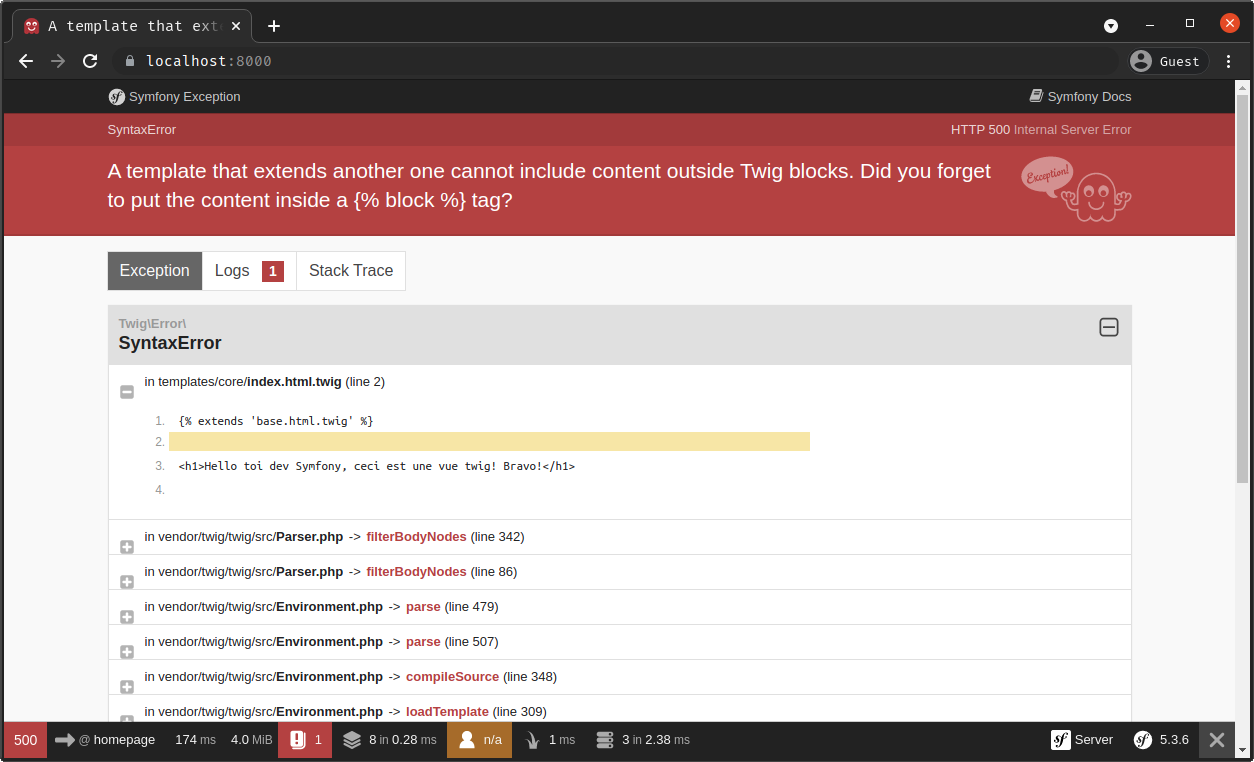Close the Symfony debug toolbar
This screenshot has width=1254, height=762.
1216,740
